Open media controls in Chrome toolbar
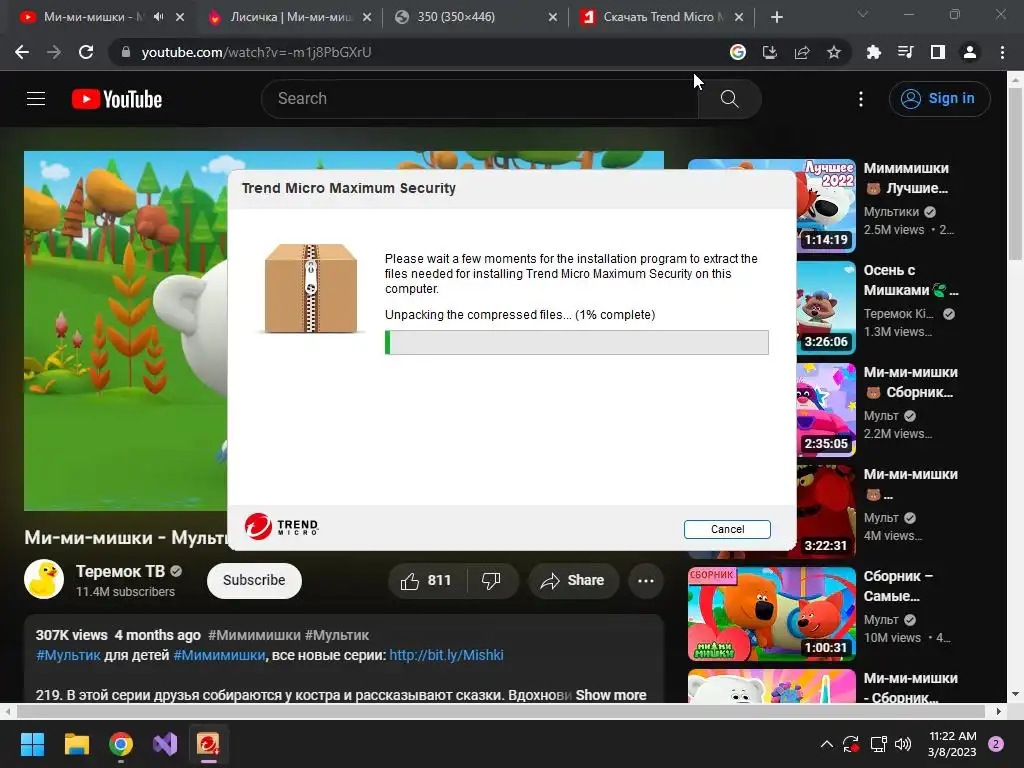This screenshot has width=1024, height=768. pos(906,52)
